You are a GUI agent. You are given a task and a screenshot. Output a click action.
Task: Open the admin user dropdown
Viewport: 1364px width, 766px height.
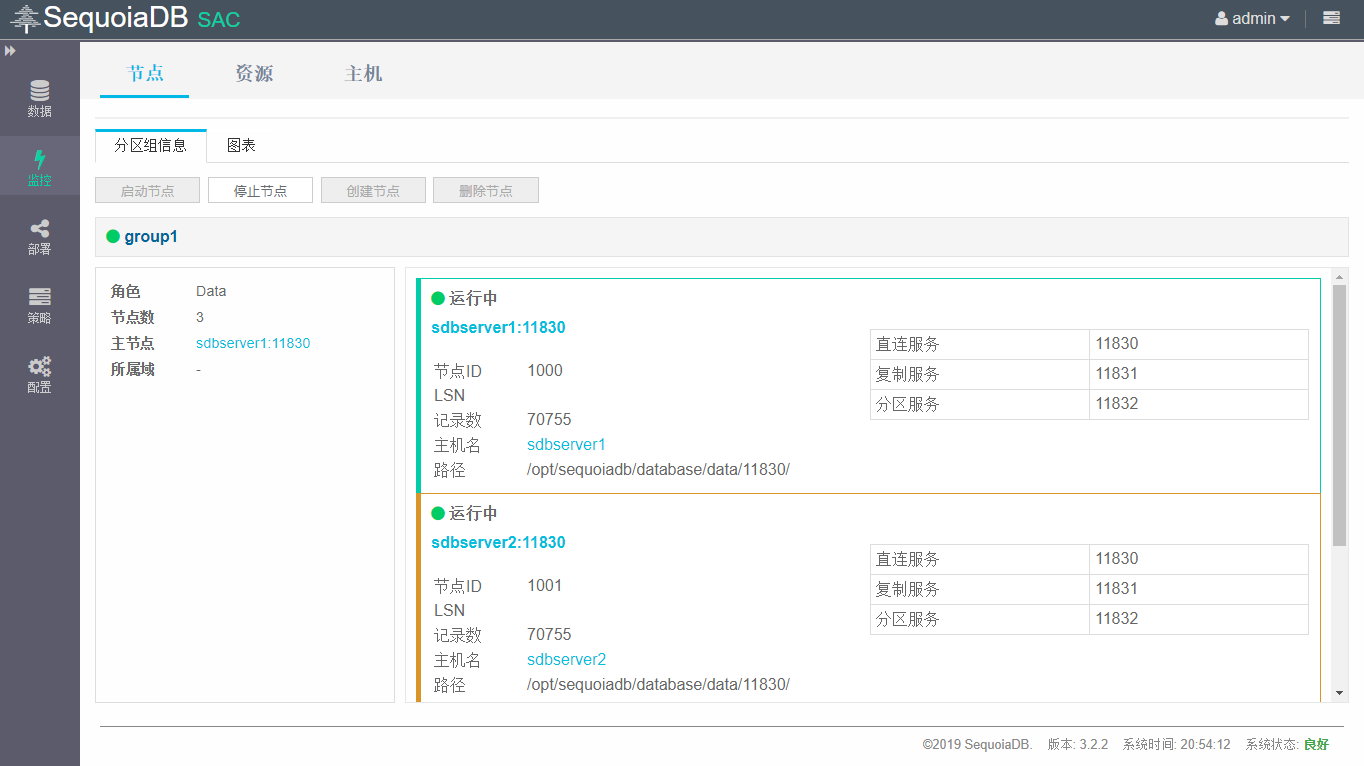point(1252,18)
